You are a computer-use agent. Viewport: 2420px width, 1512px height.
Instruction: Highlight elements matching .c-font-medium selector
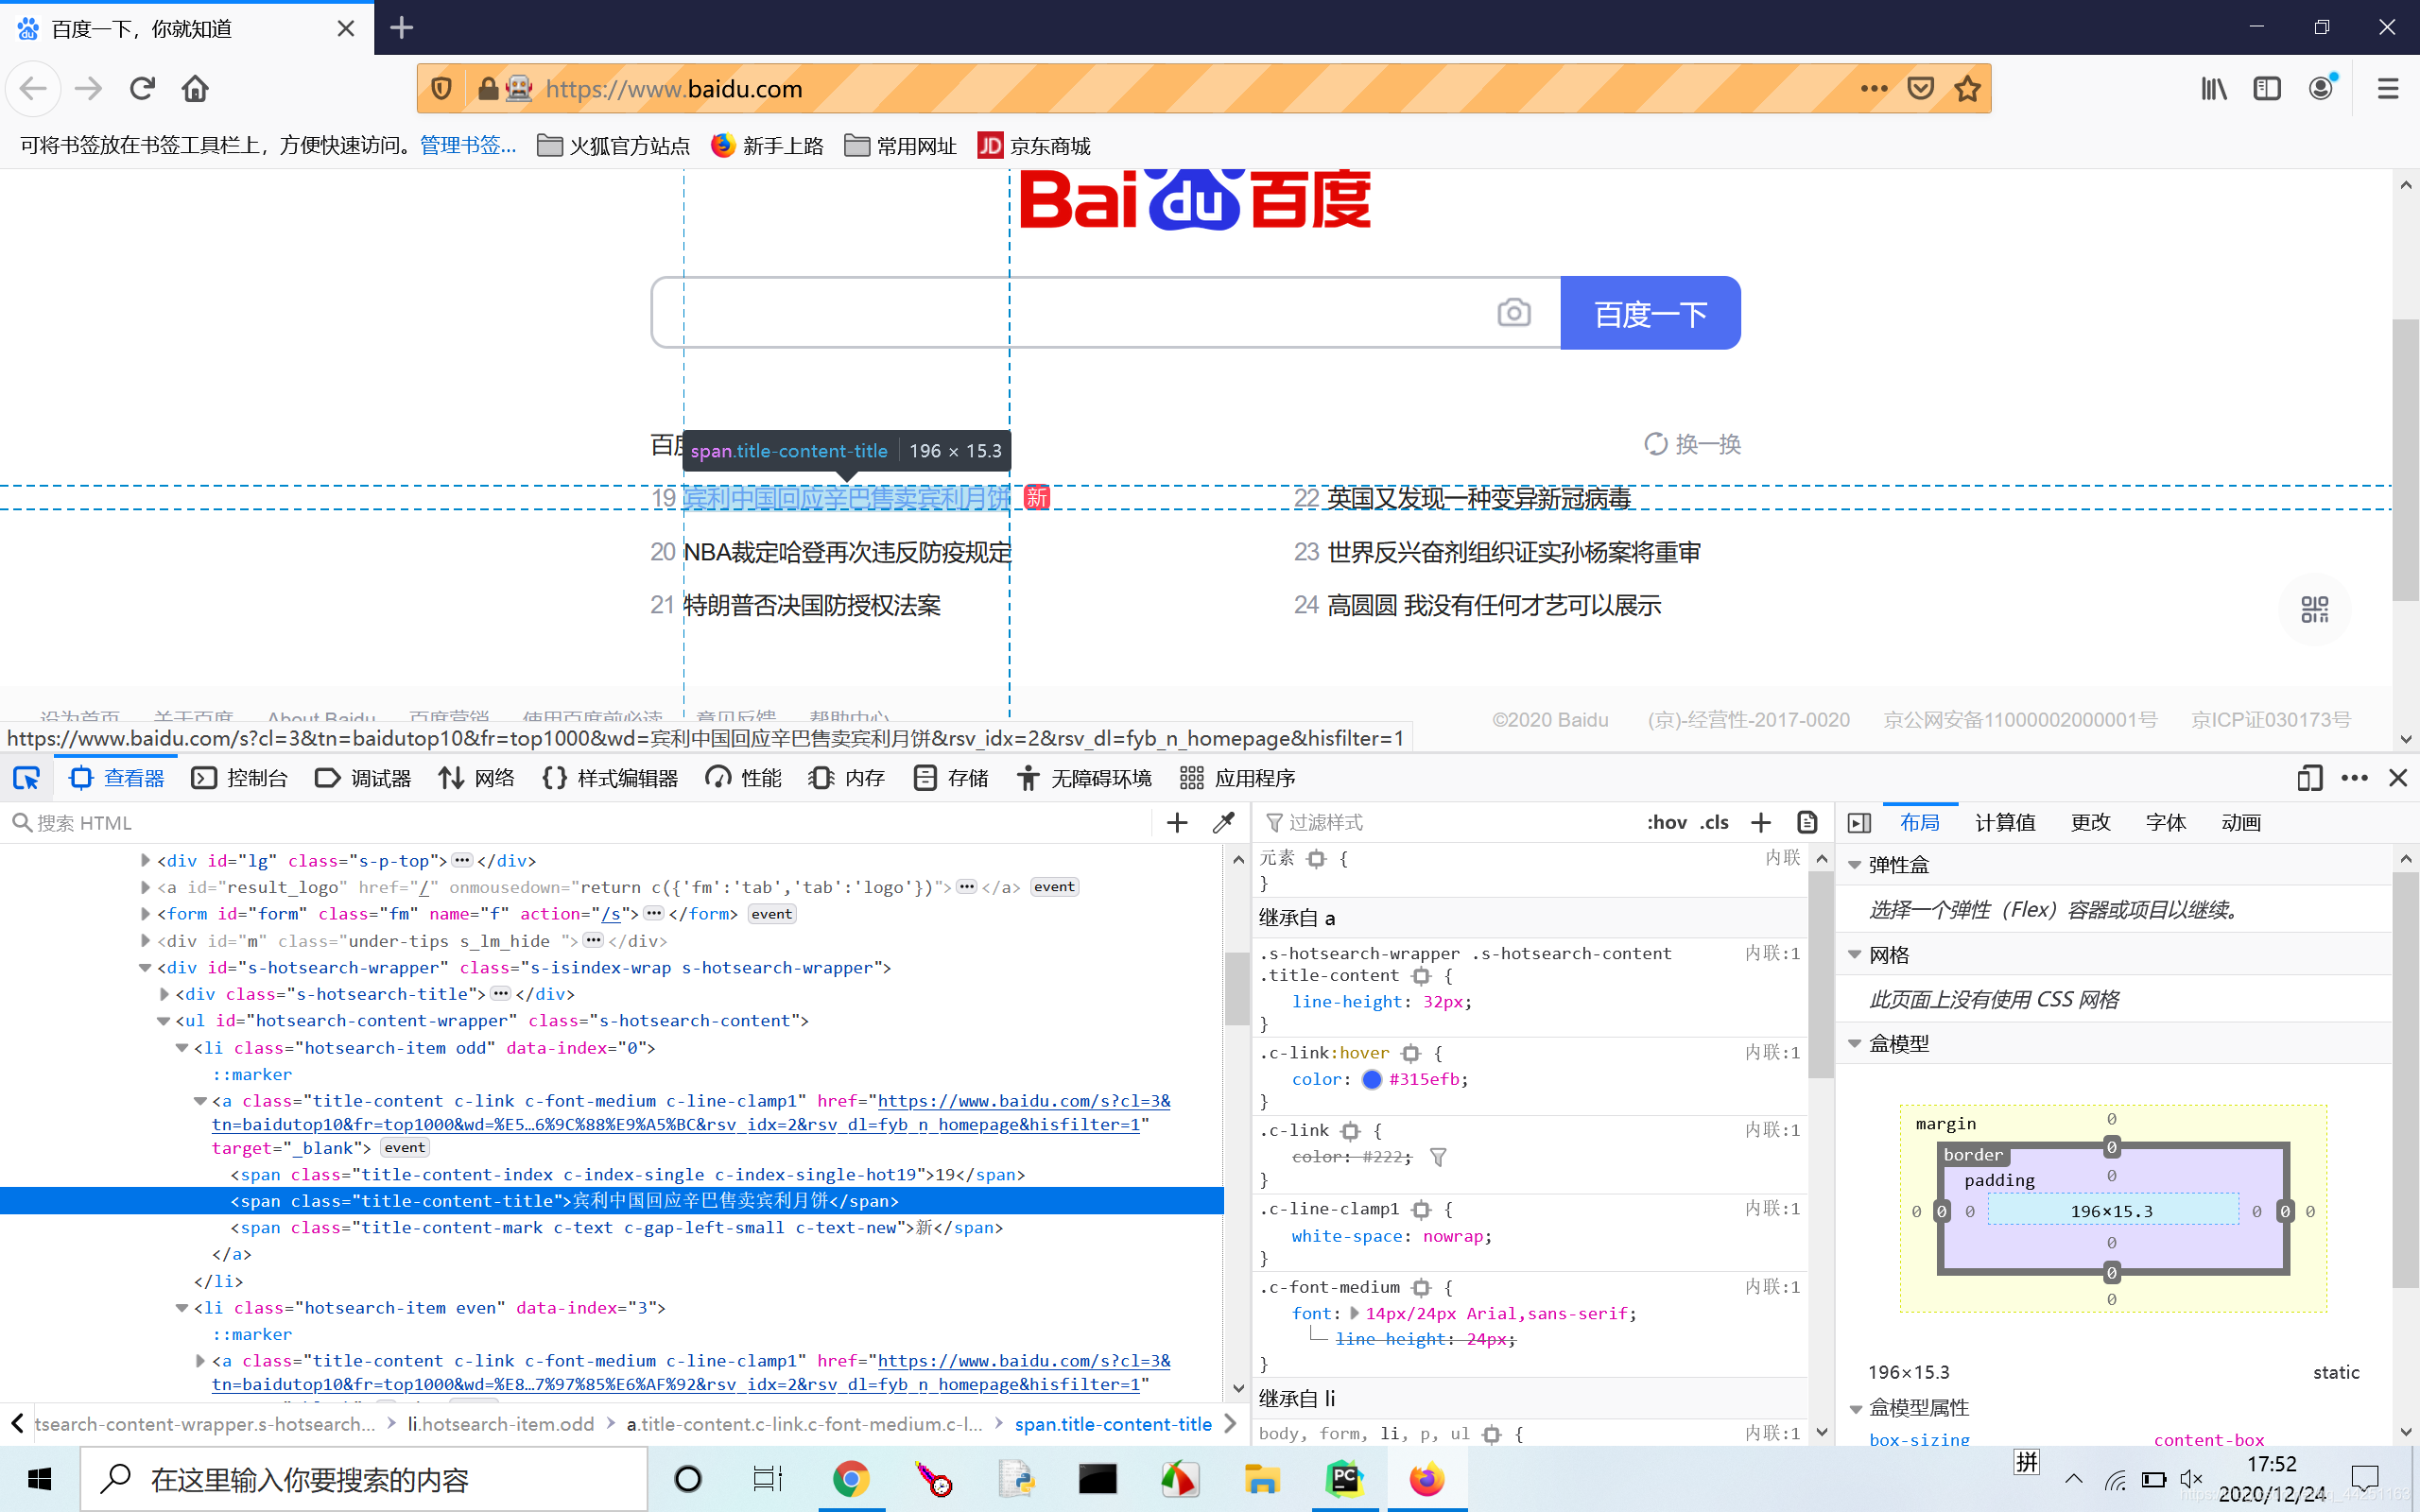(x=1421, y=1288)
